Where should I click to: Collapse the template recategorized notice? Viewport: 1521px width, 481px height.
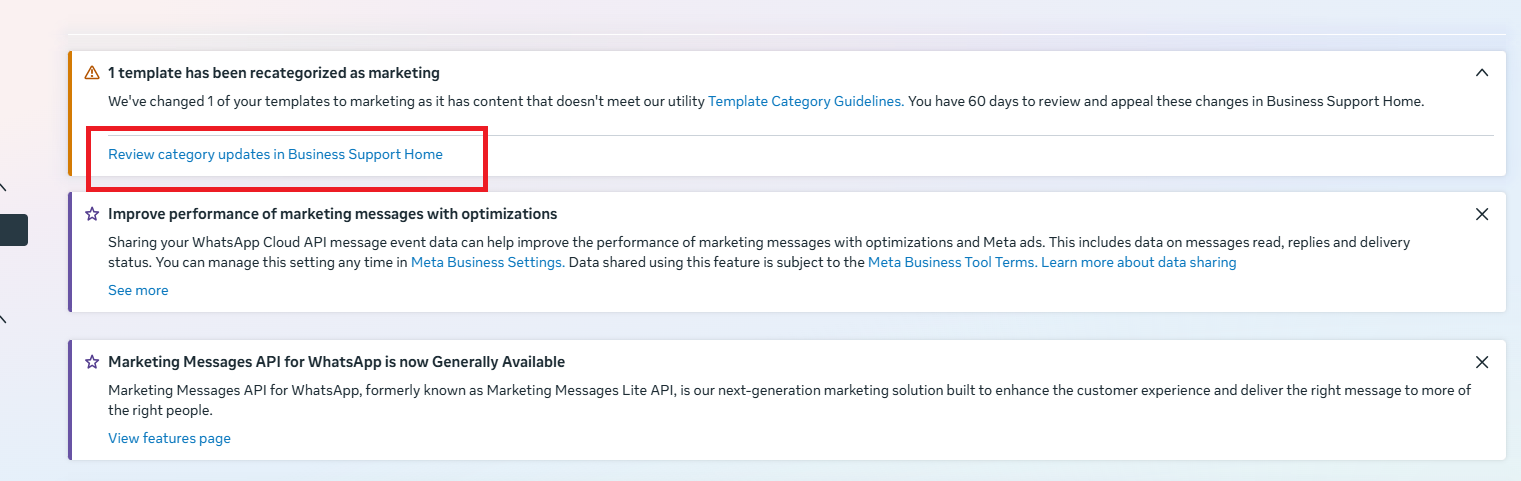coord(1482,73)
